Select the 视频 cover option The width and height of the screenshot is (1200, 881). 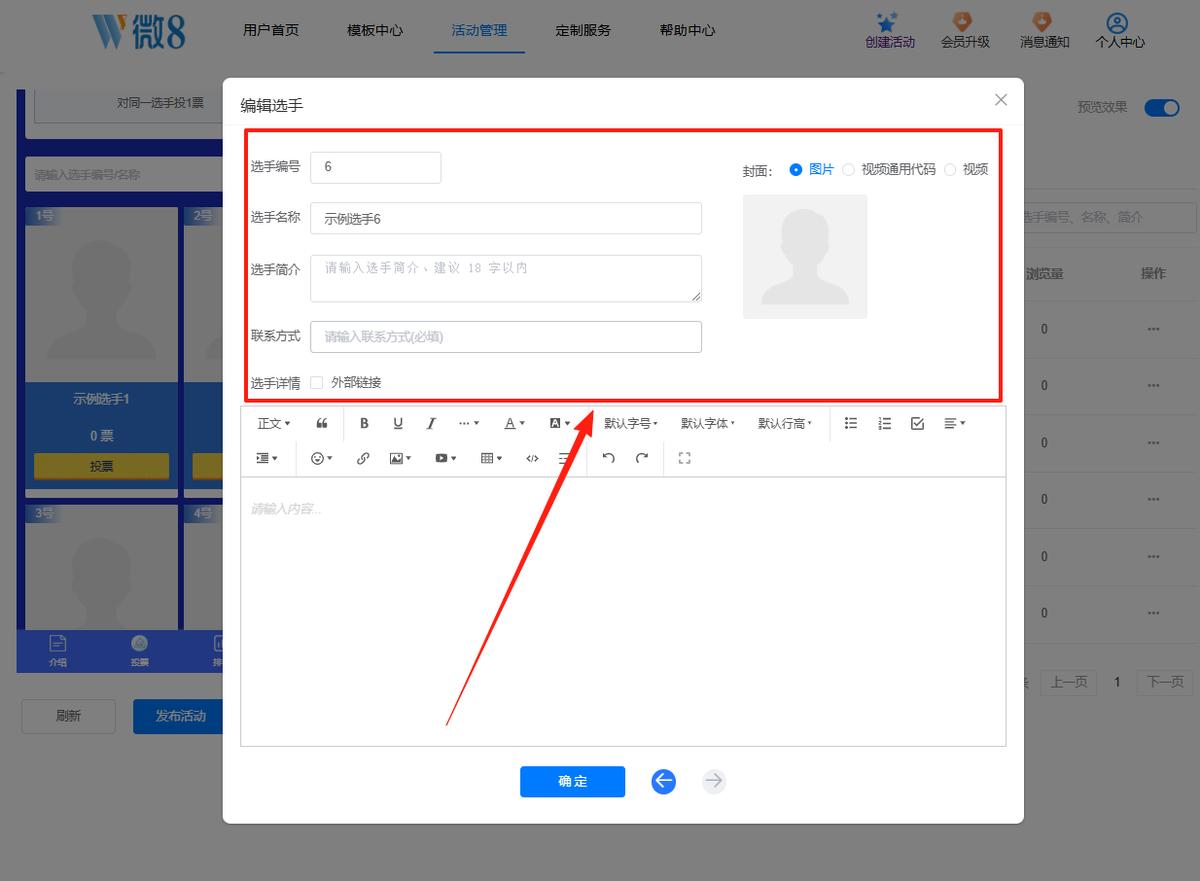click(x=966, y=170)
